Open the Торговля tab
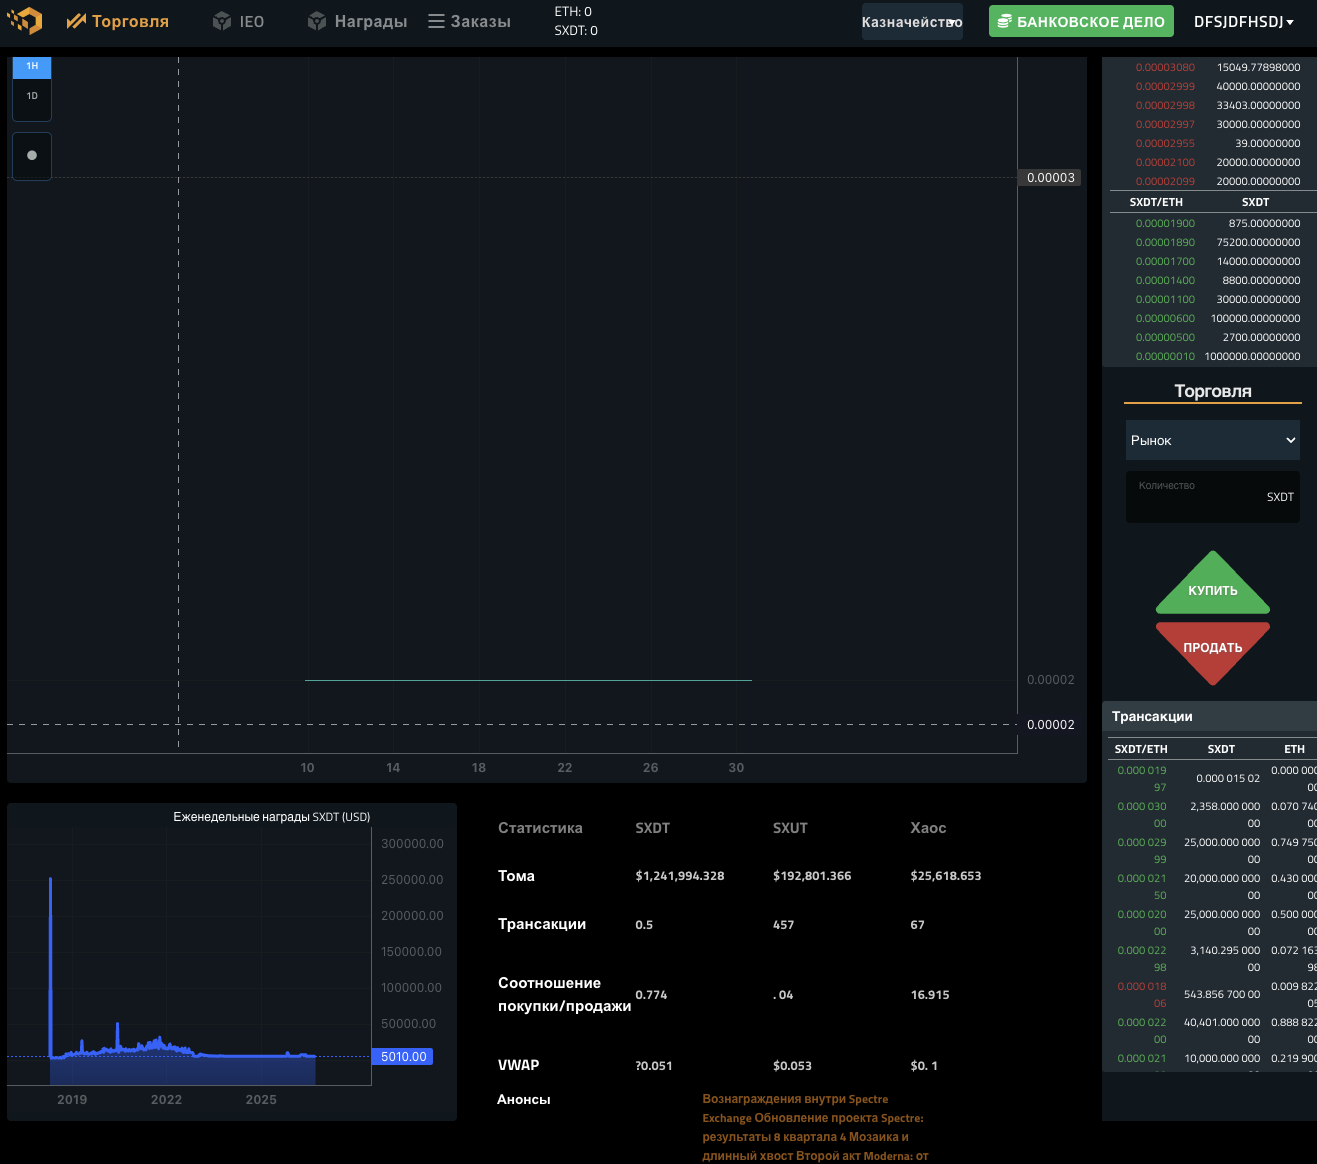The width and height of the screenshot is (1317, 1164). pos(118,21)
